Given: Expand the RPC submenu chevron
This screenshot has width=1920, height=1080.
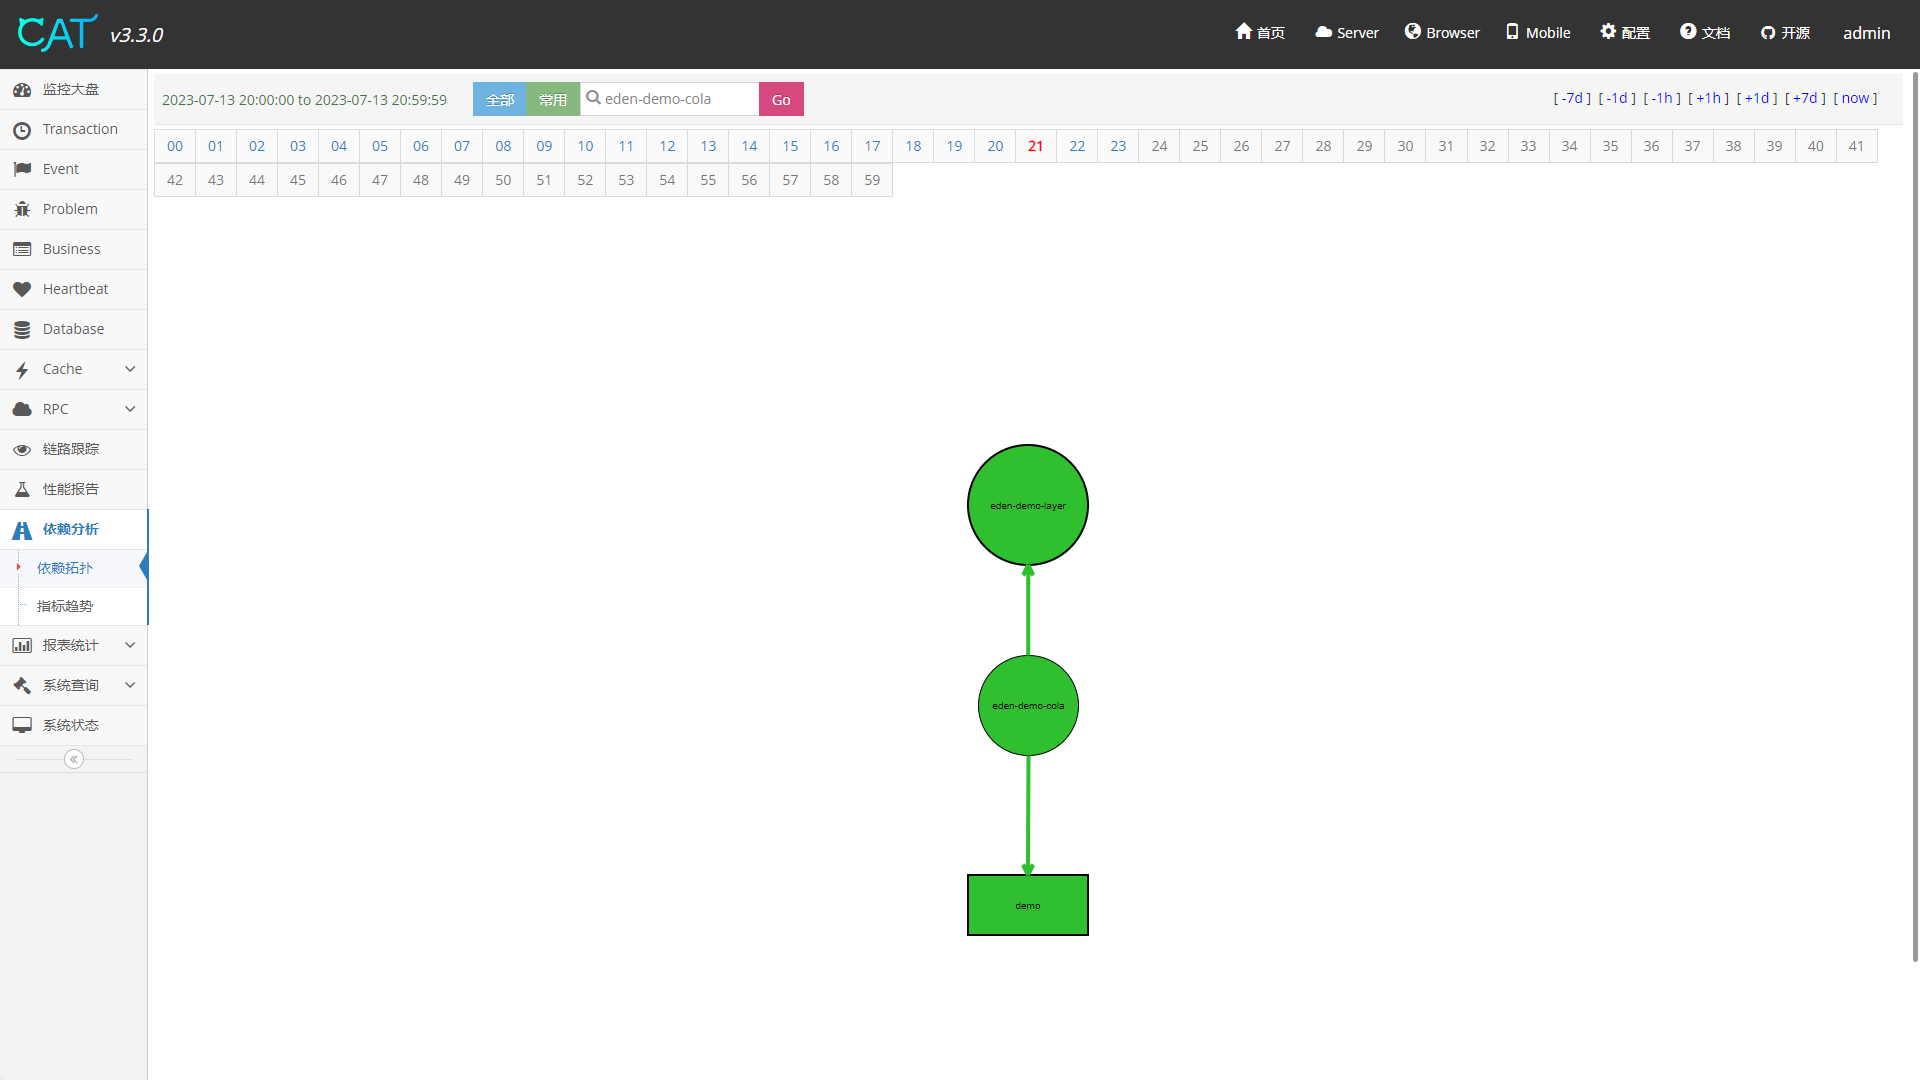Looking at the screenshot, I should click(130, 409).
